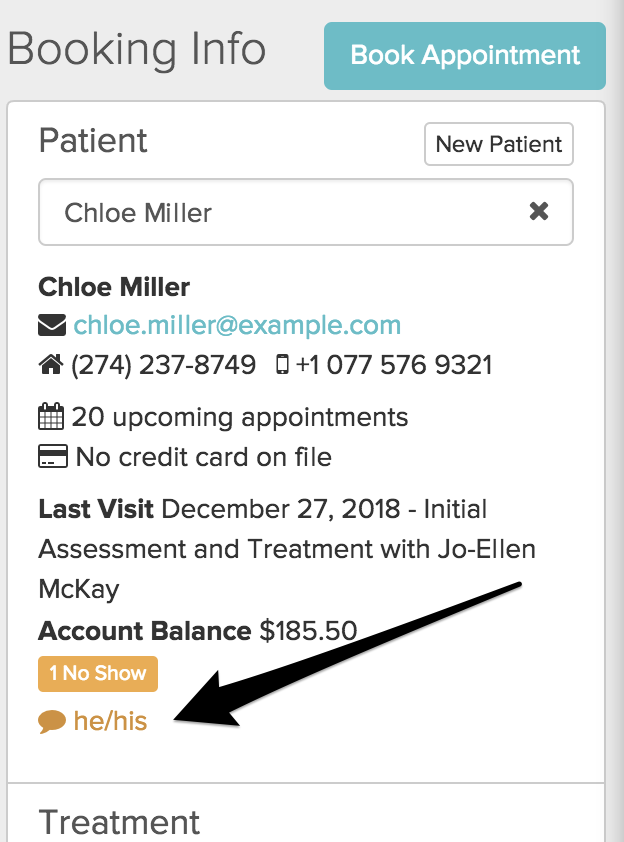Click the 1 No Show badge
The image size is (624, 842).
tap(98, 673)
